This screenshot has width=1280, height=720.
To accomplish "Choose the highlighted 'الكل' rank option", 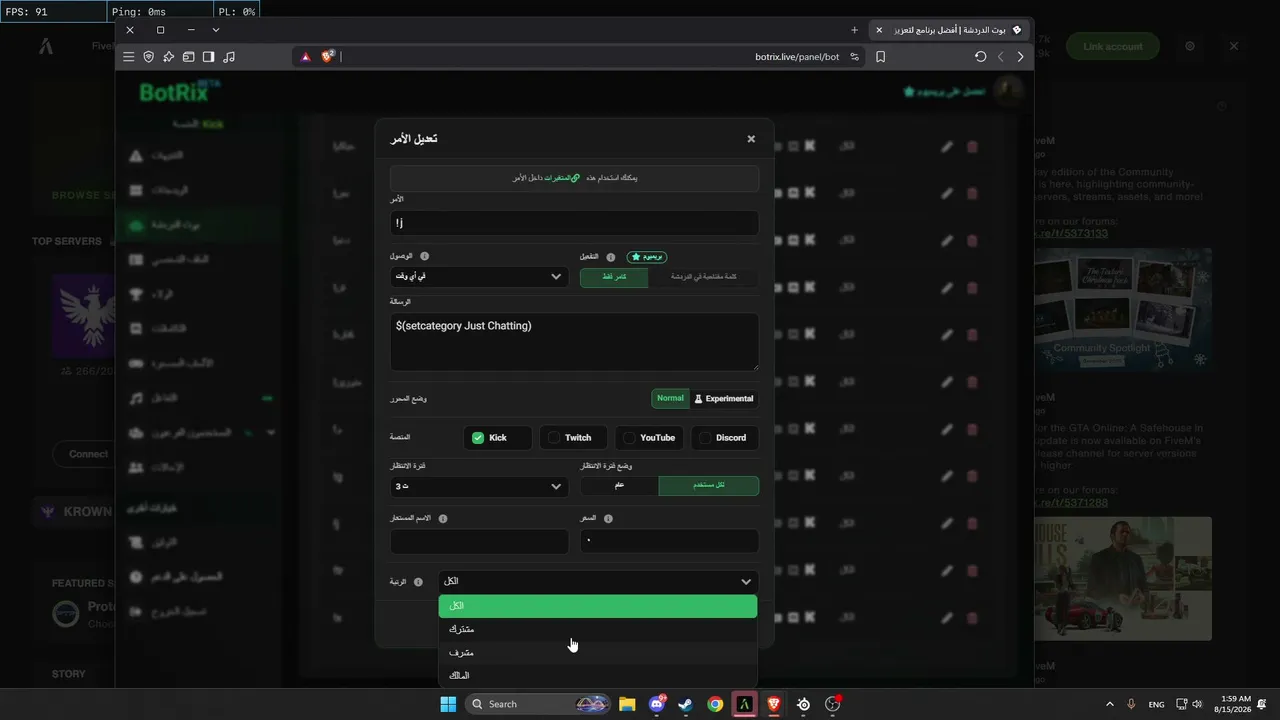I will point(598,606).
